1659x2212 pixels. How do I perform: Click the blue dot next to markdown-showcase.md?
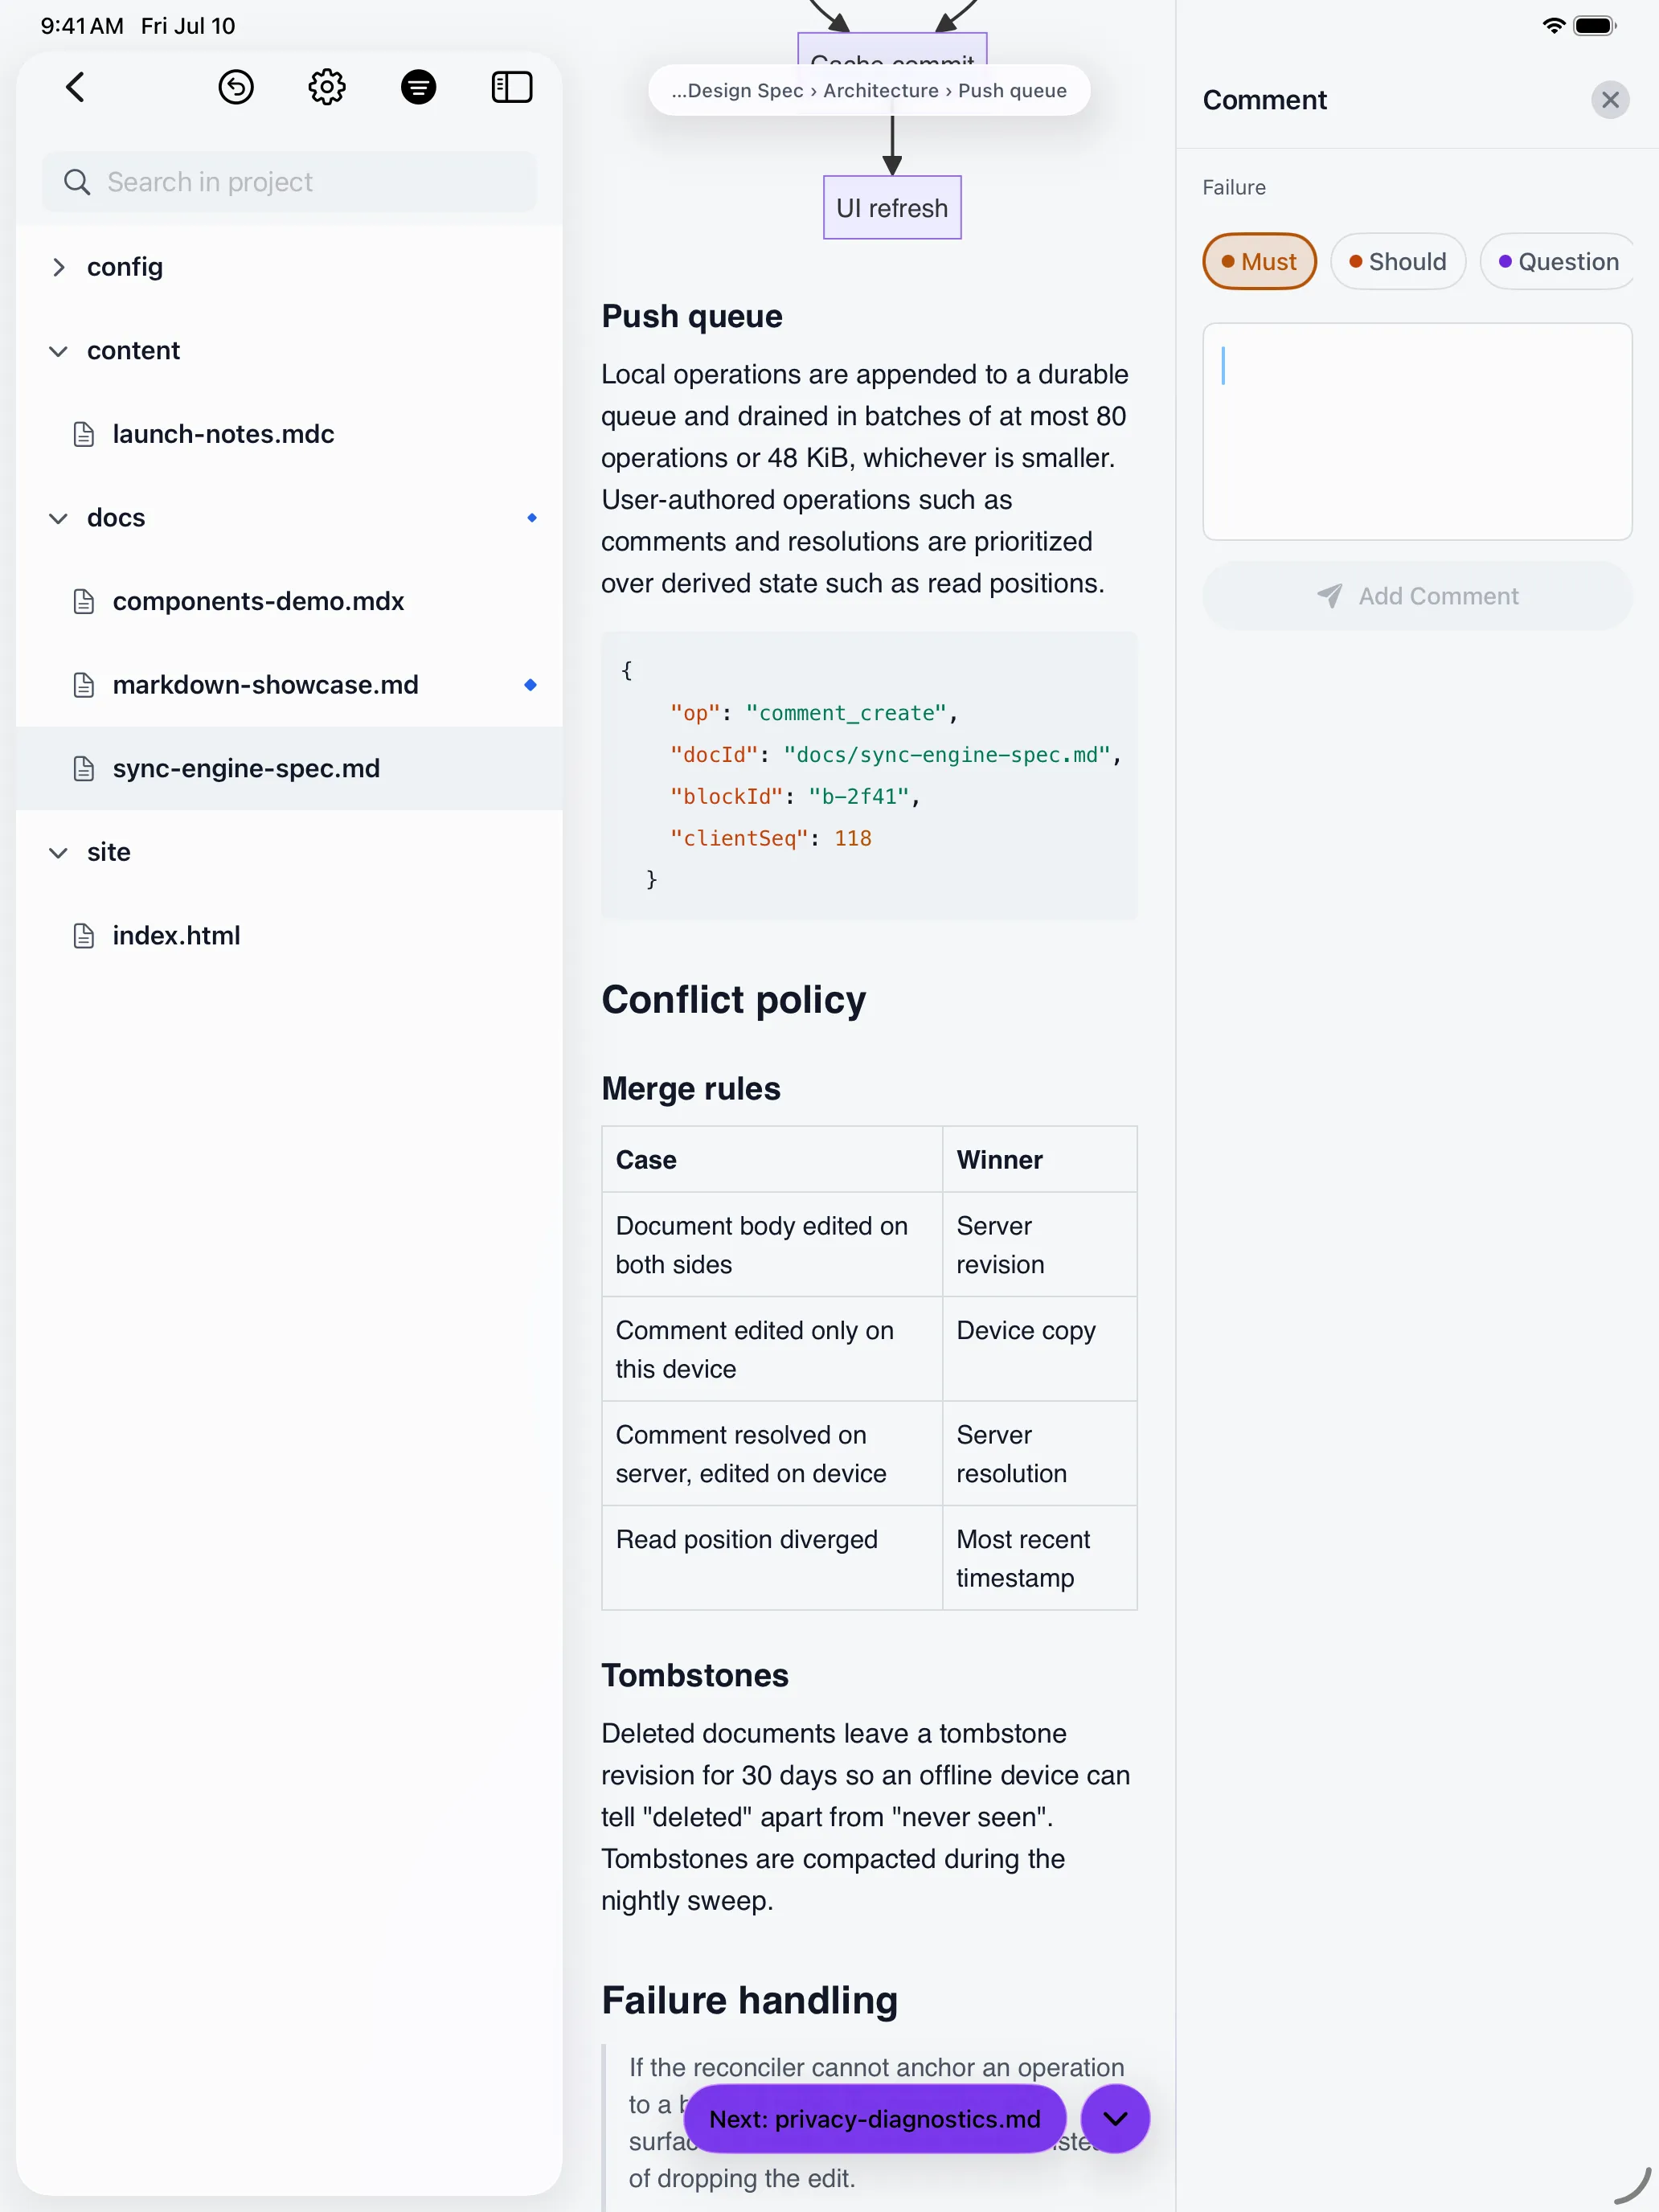coord(531,685)
